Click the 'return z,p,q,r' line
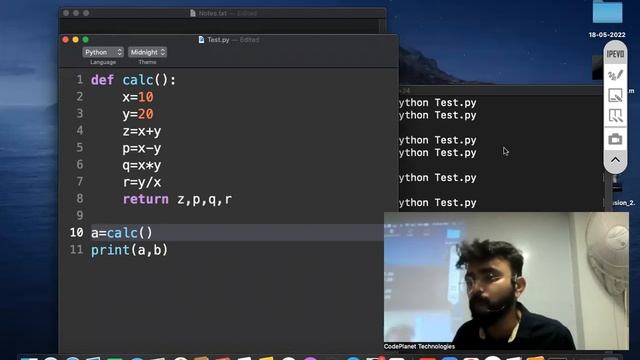The width and height of the screenshot is (640, 360). (x=177, y=200)
